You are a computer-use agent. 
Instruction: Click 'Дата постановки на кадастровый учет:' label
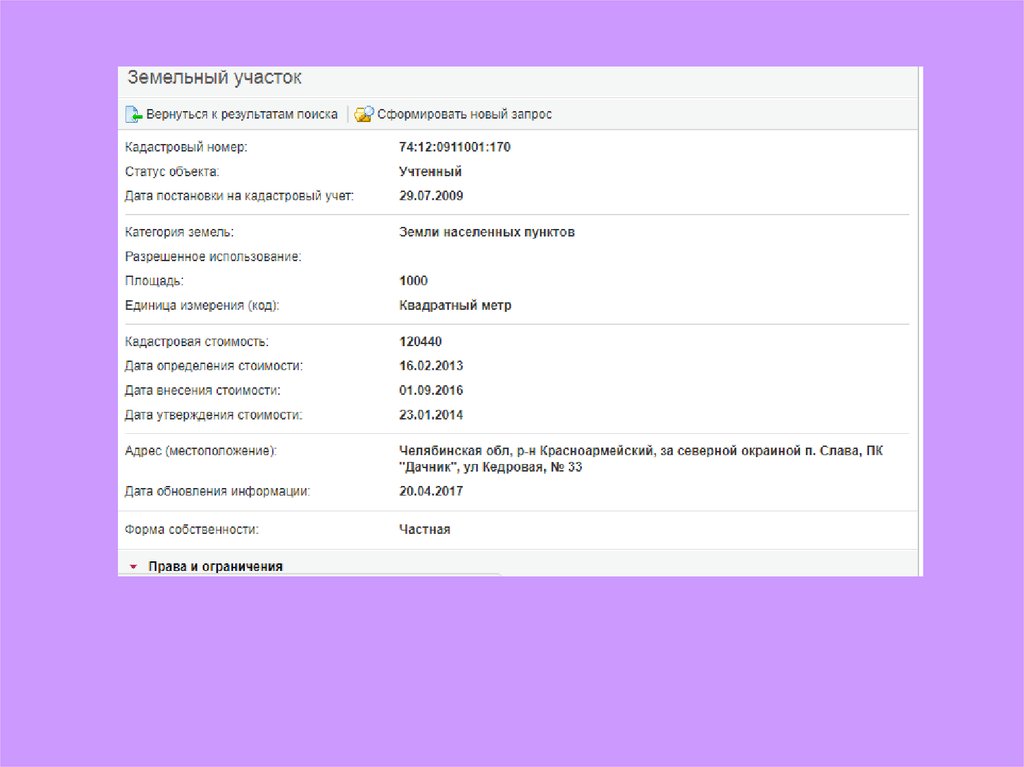click(239, 196)
